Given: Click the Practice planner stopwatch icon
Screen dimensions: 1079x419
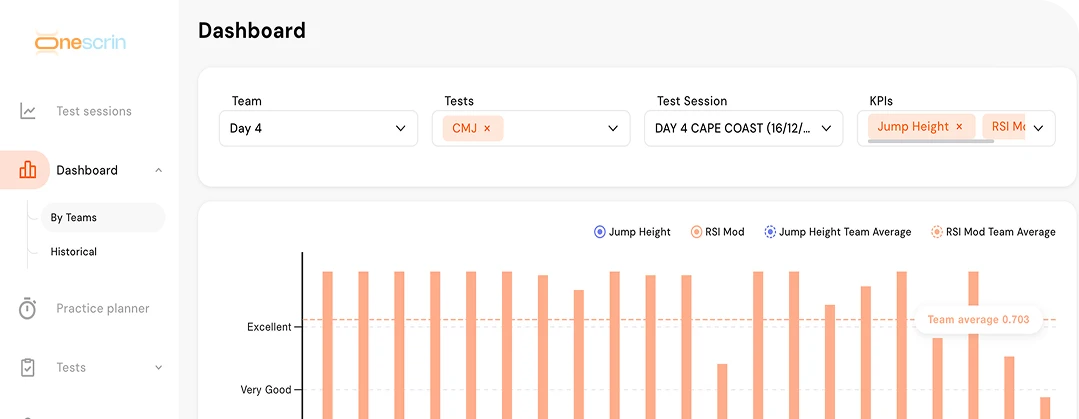Looking at the screenshot, I should point(28,309).
